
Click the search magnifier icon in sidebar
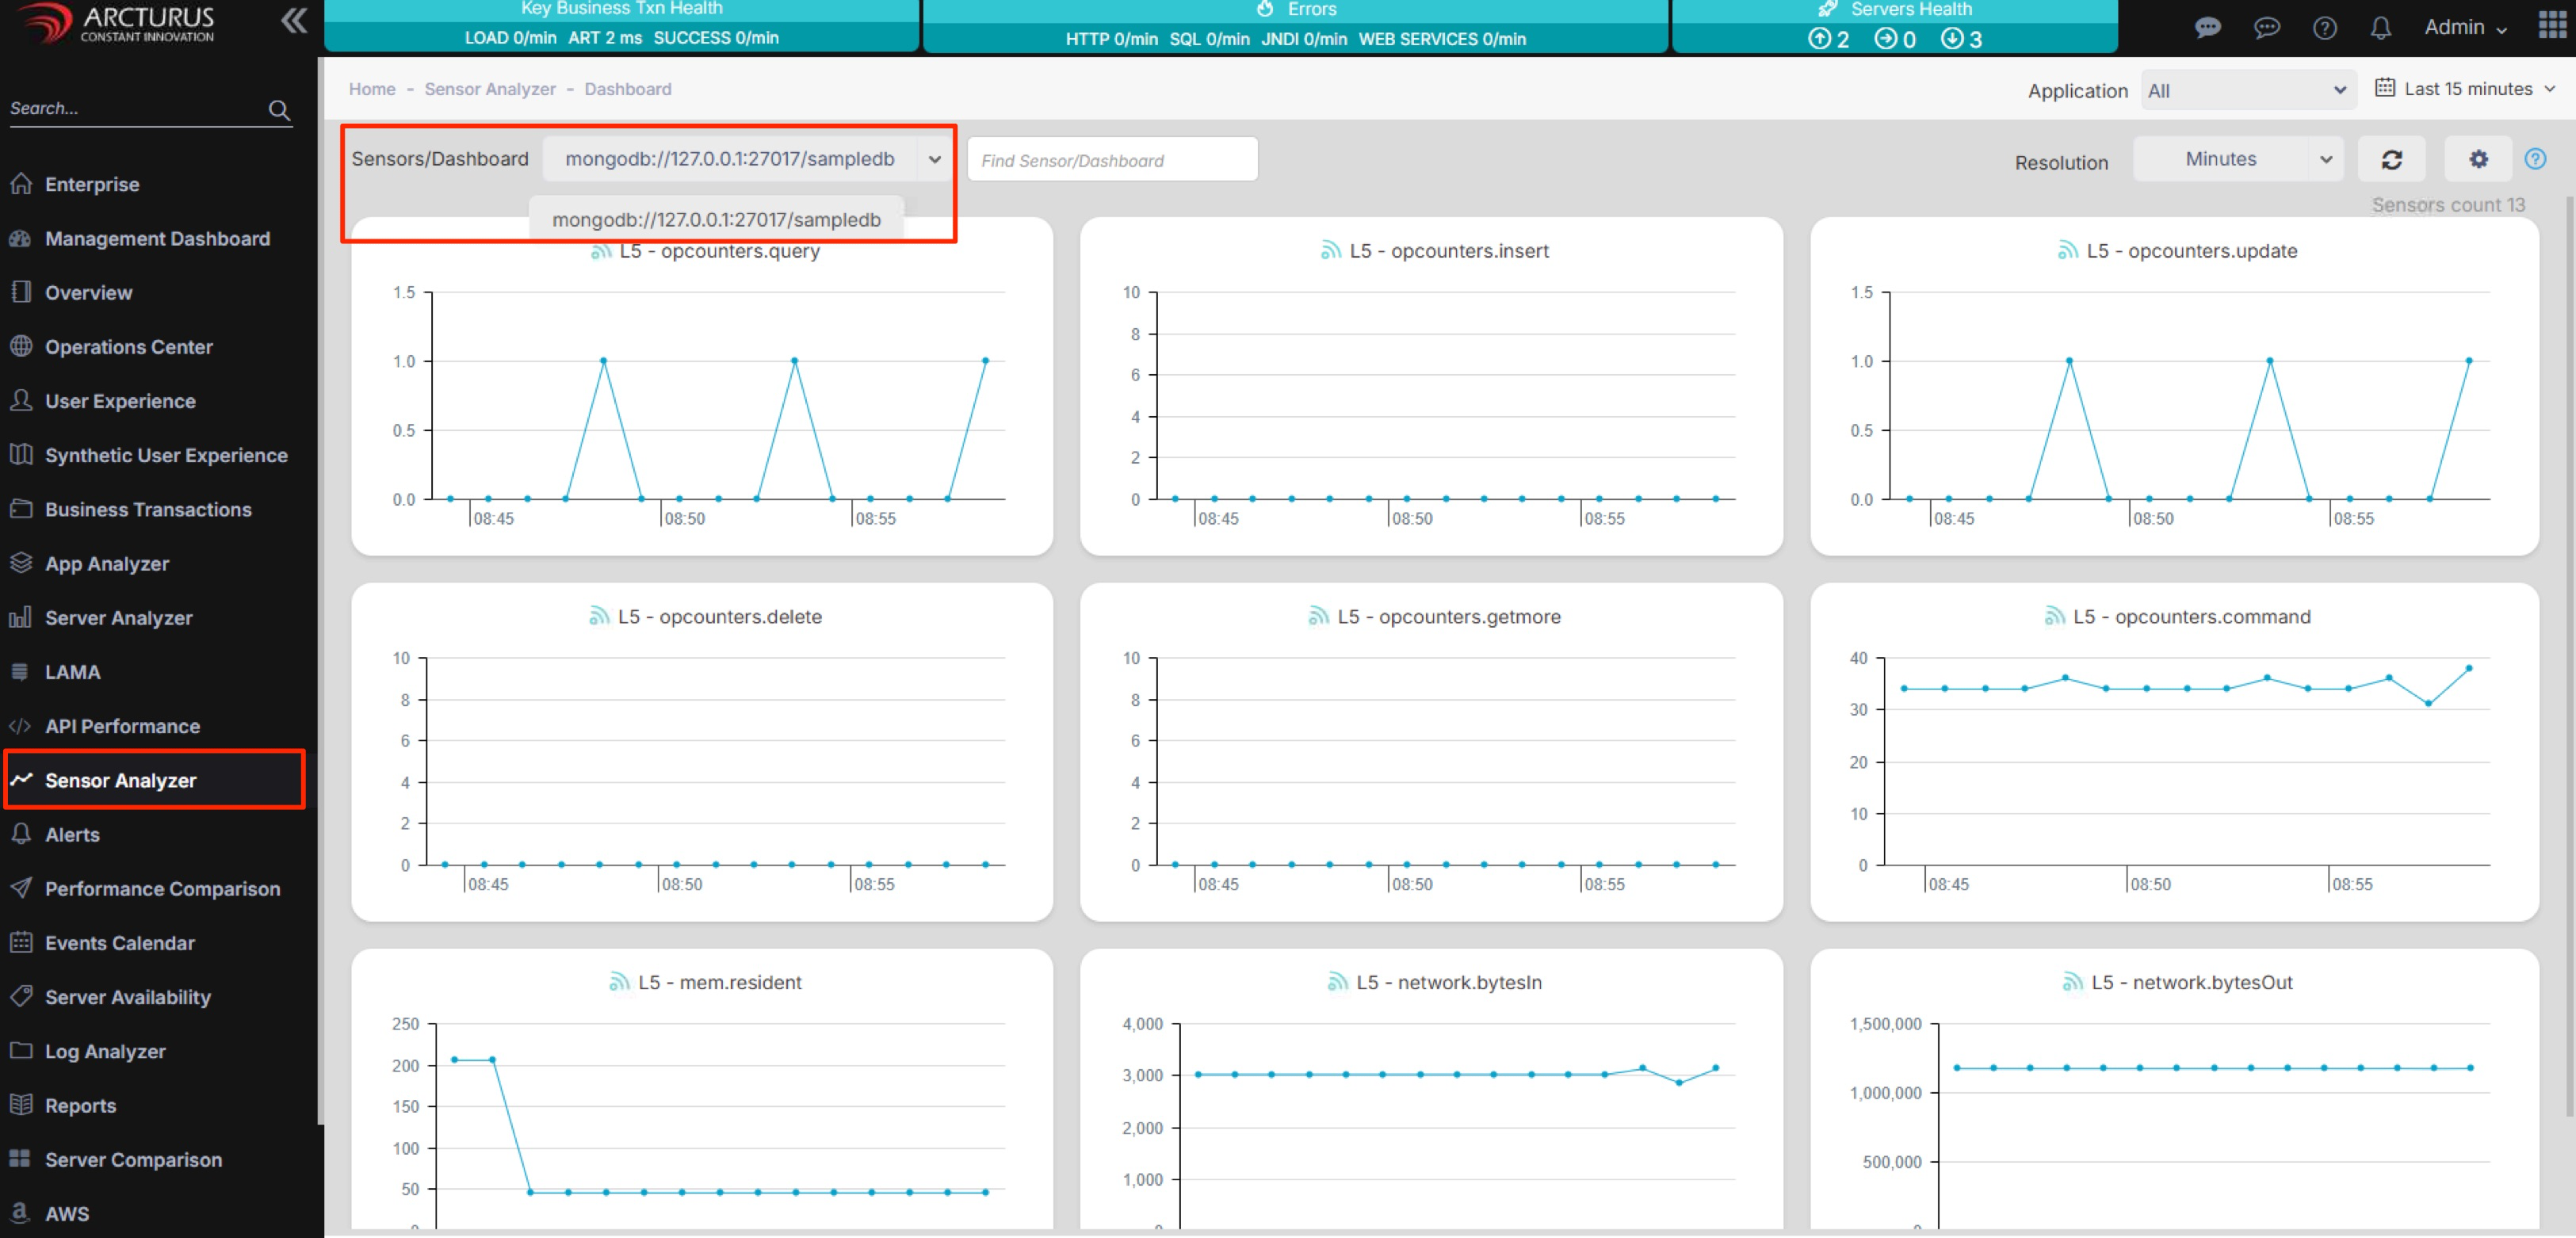pos(279,110)
